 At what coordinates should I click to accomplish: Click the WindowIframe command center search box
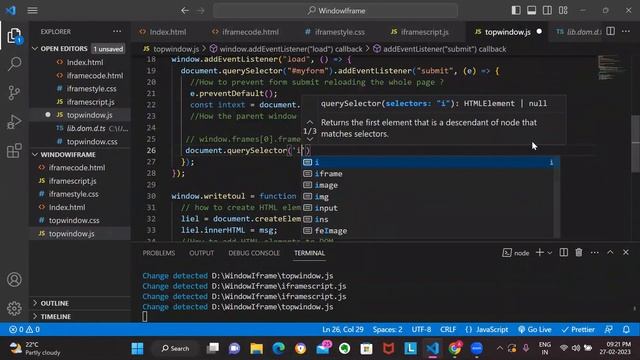(x=336, y=11)
